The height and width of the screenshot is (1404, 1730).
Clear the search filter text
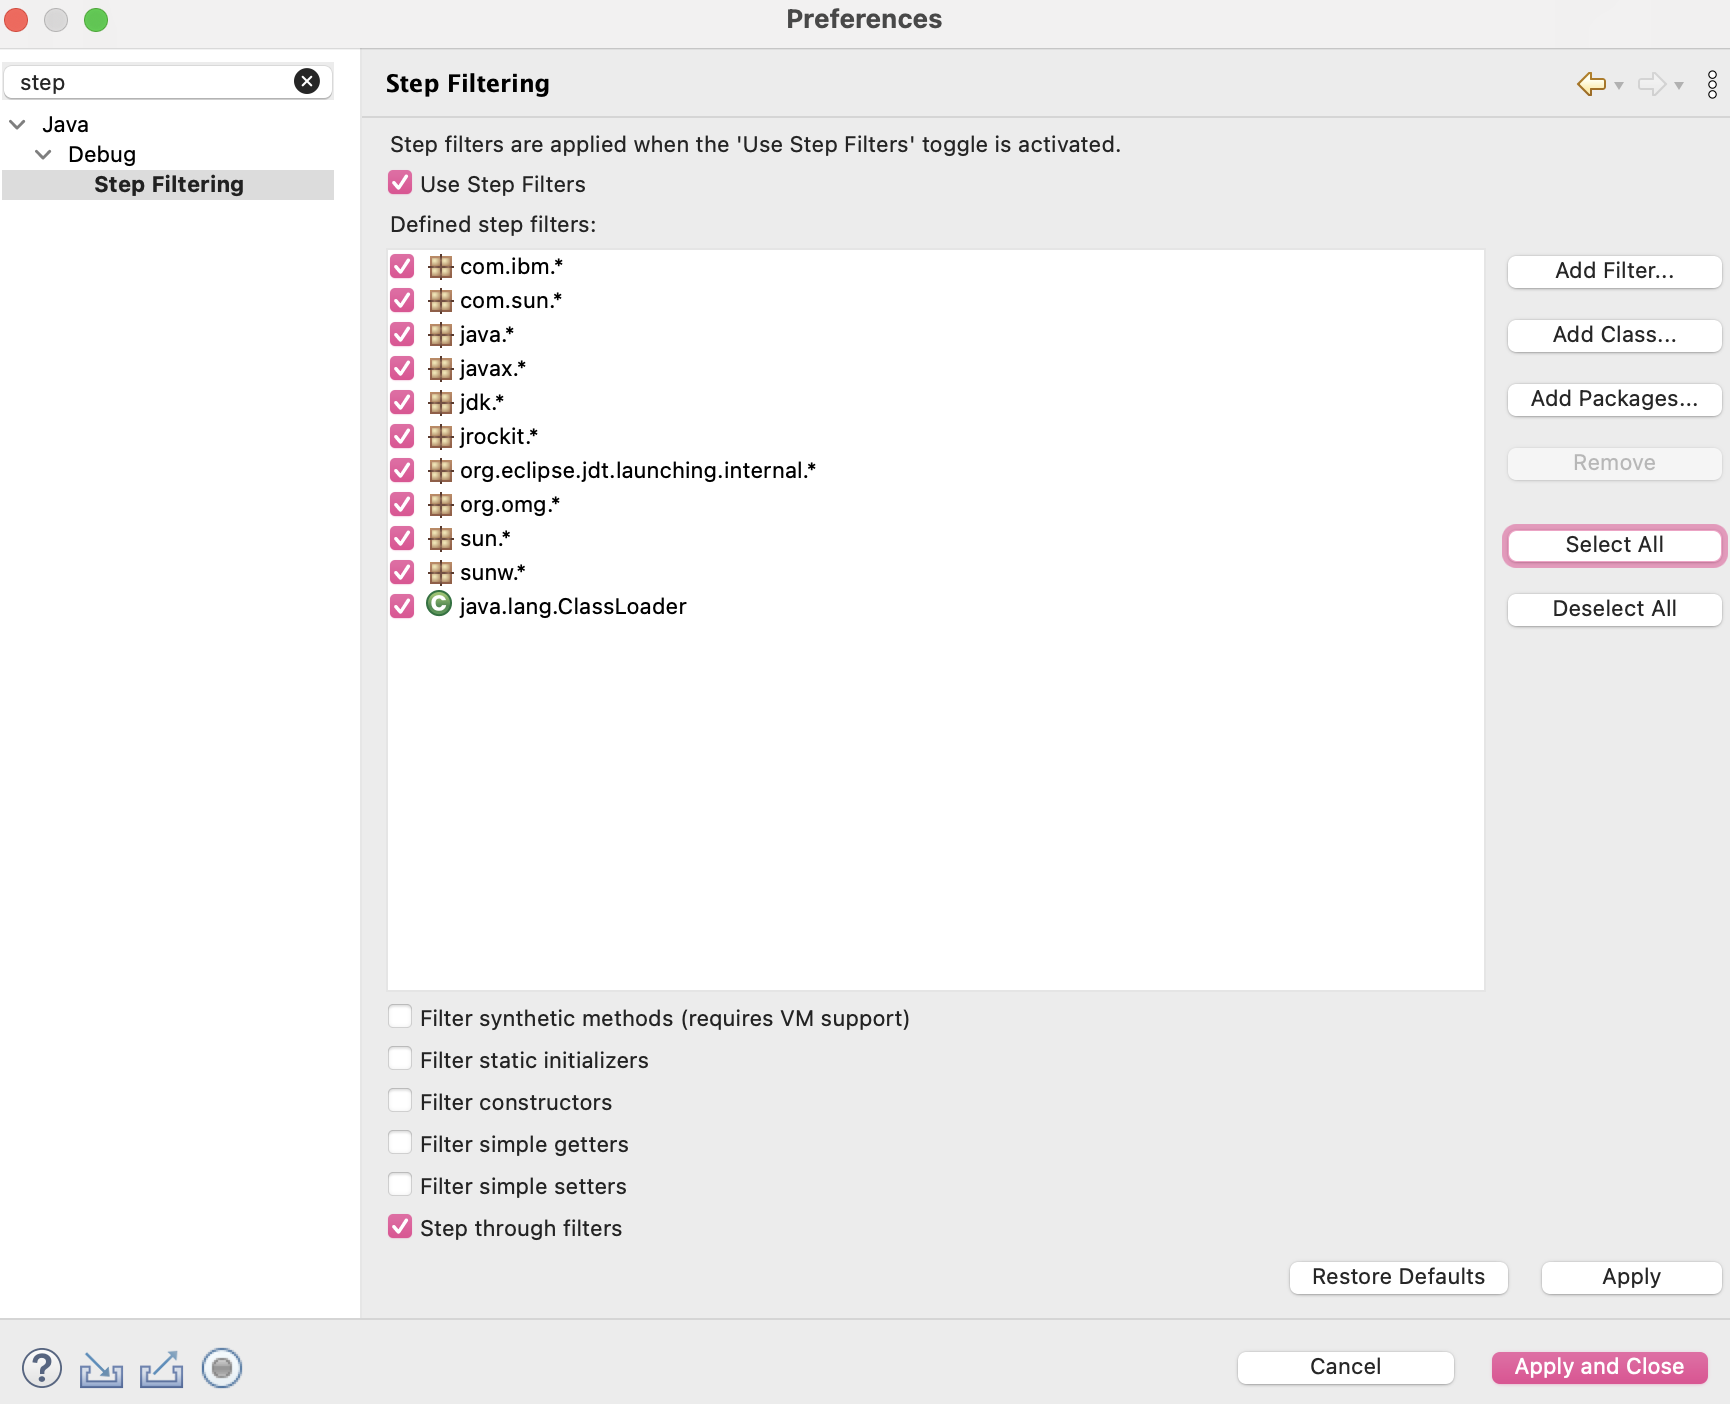pos(307,82)
